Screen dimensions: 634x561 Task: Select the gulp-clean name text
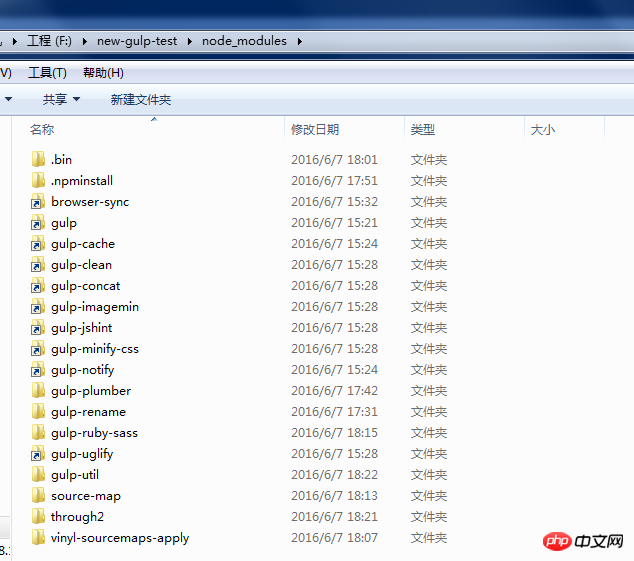pos(81,265)
